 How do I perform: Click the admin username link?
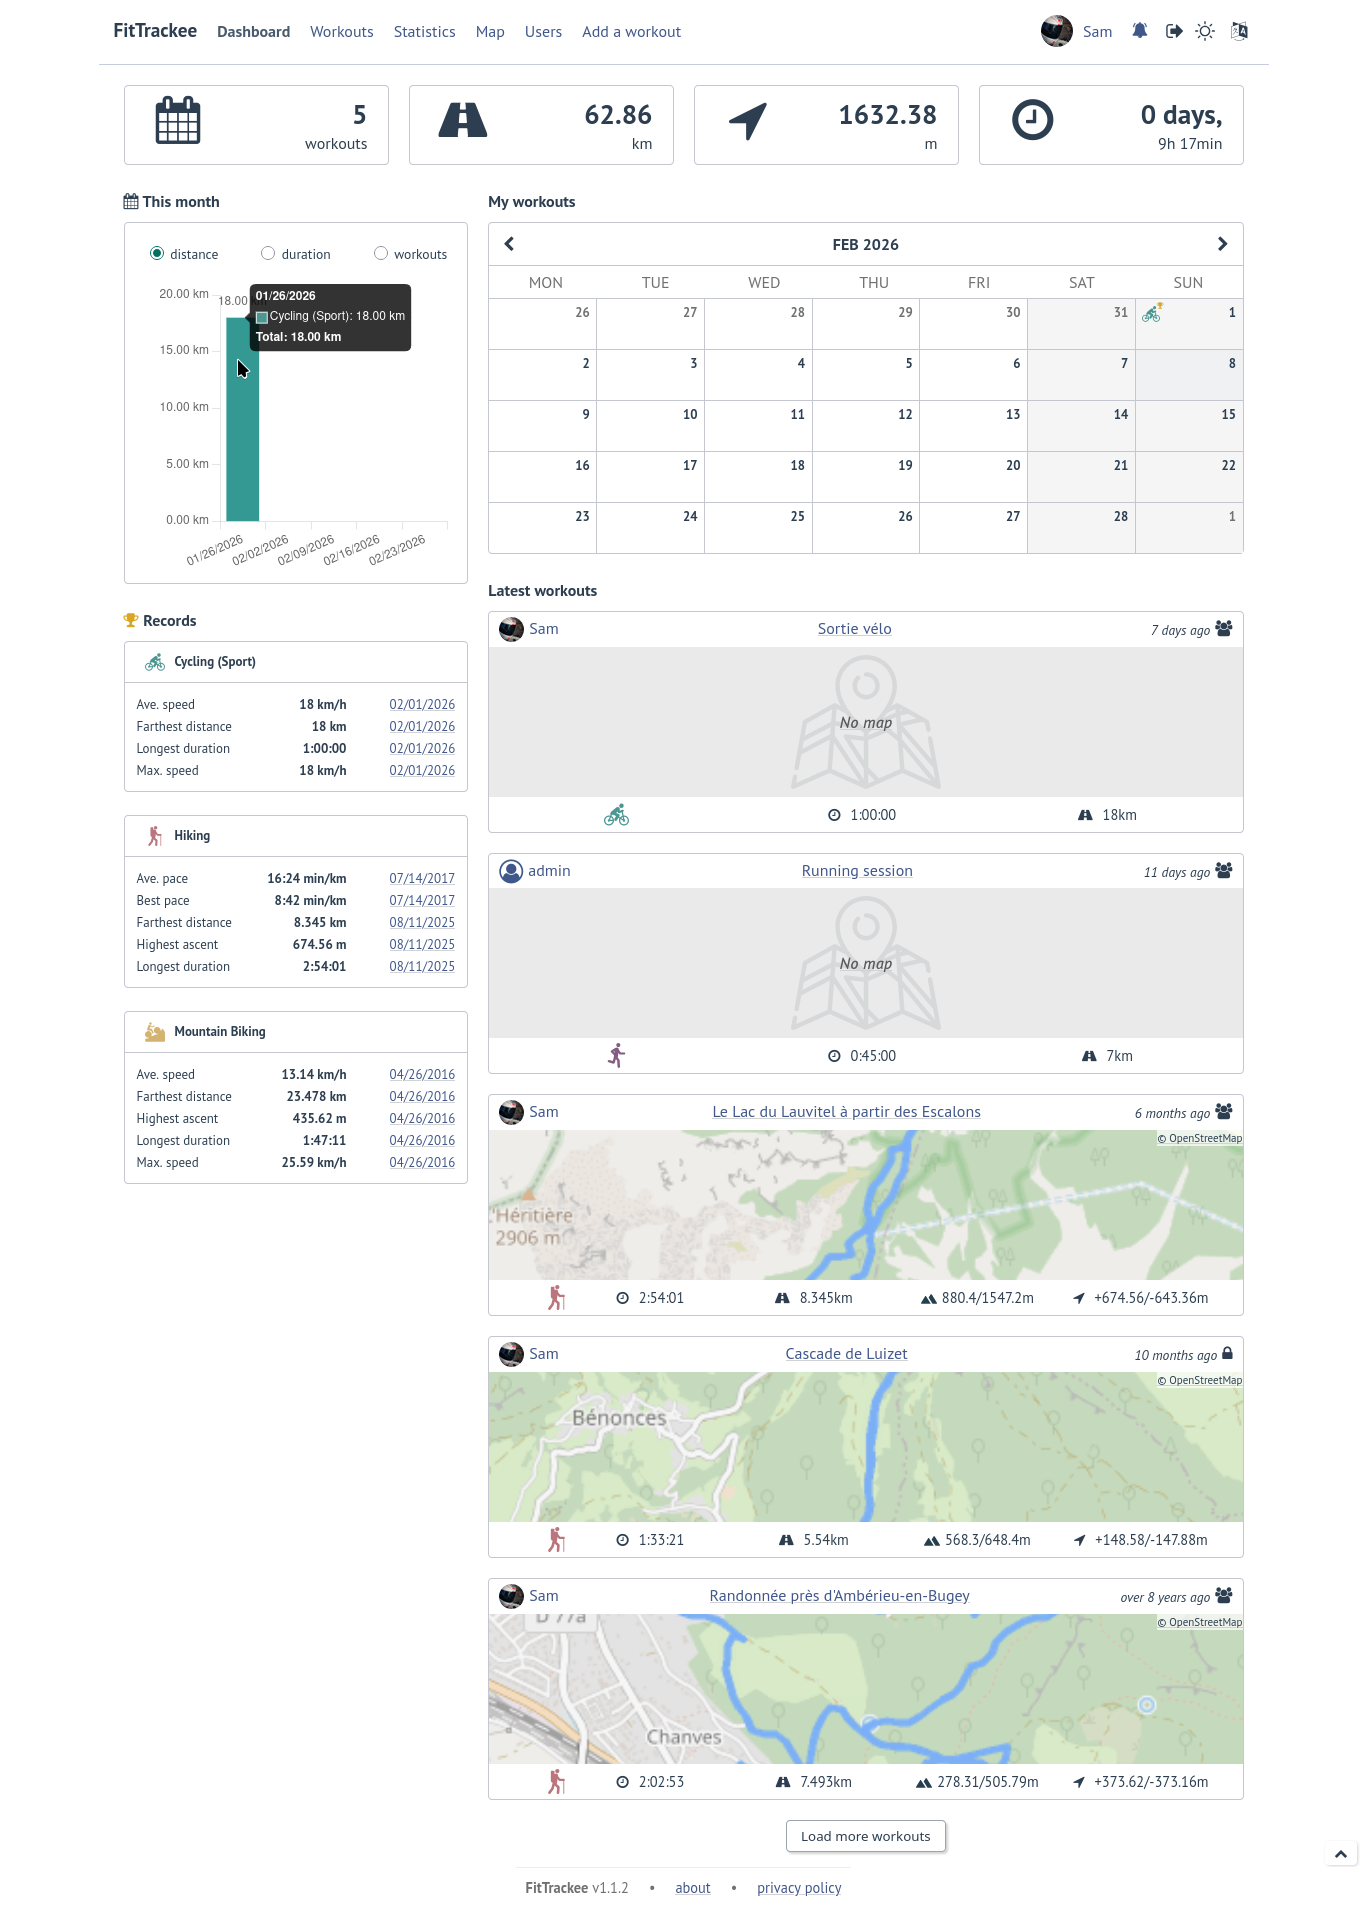[549, 871]
